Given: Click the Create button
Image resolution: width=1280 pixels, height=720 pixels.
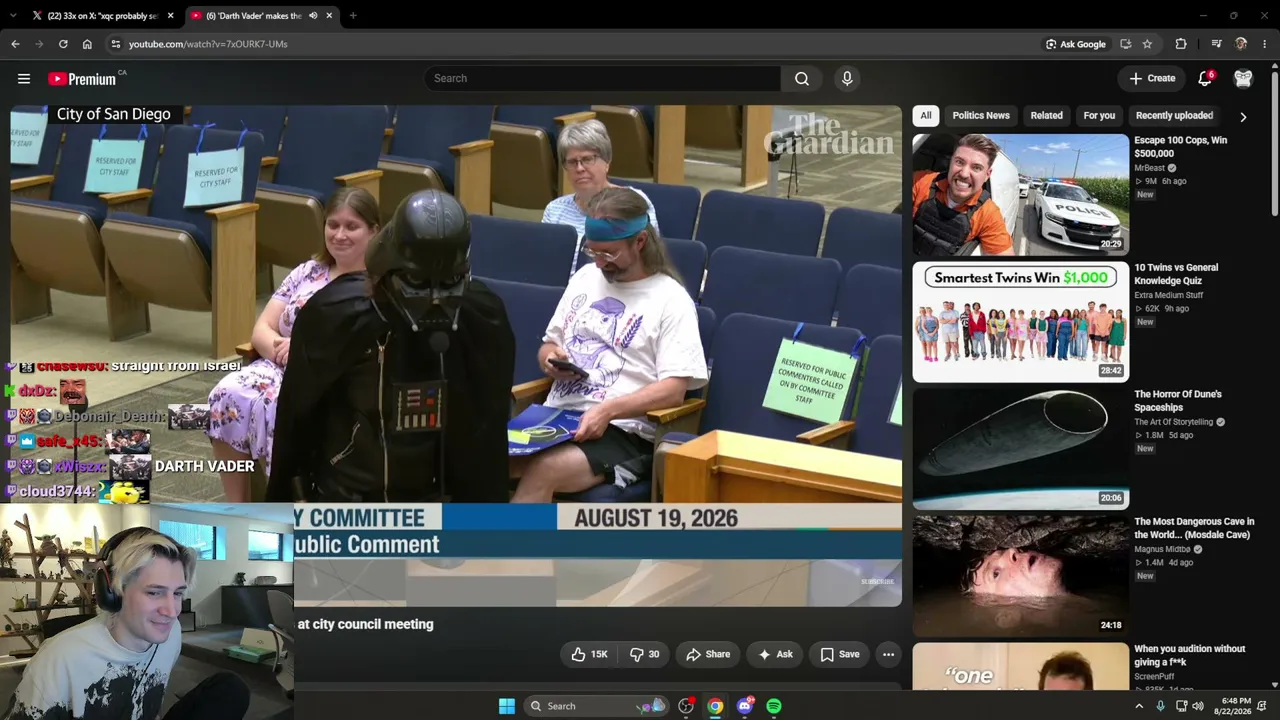Looking at the screenshot, I should [1152, 78].
